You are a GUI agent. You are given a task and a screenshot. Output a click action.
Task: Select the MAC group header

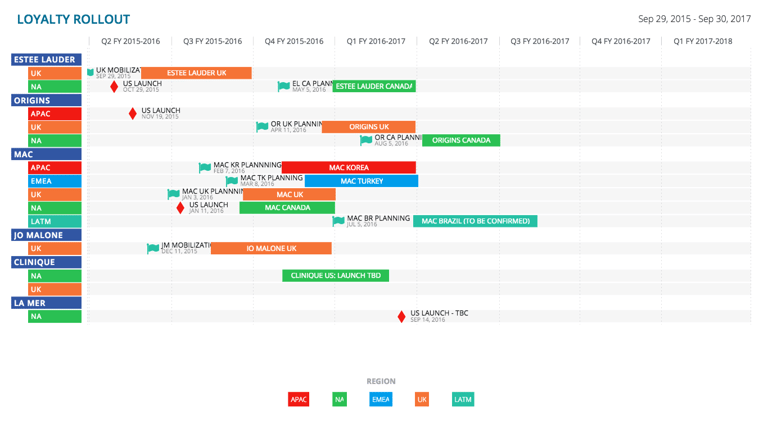click(46, 154)
